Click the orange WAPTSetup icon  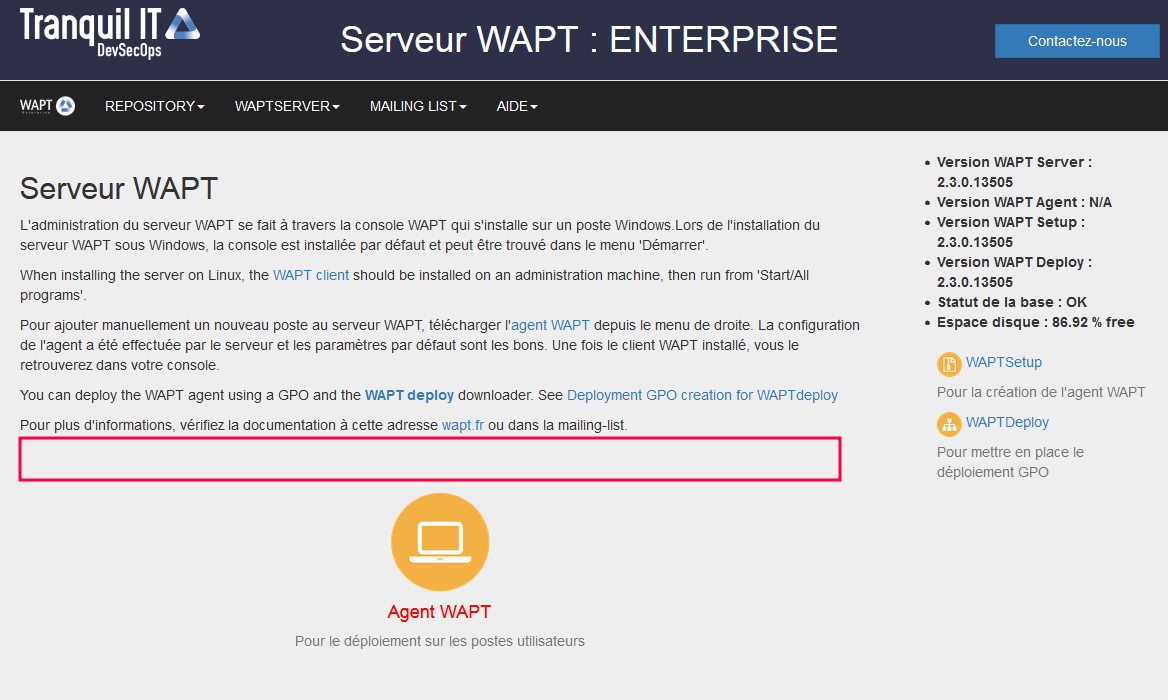click(x=949, y=364)
